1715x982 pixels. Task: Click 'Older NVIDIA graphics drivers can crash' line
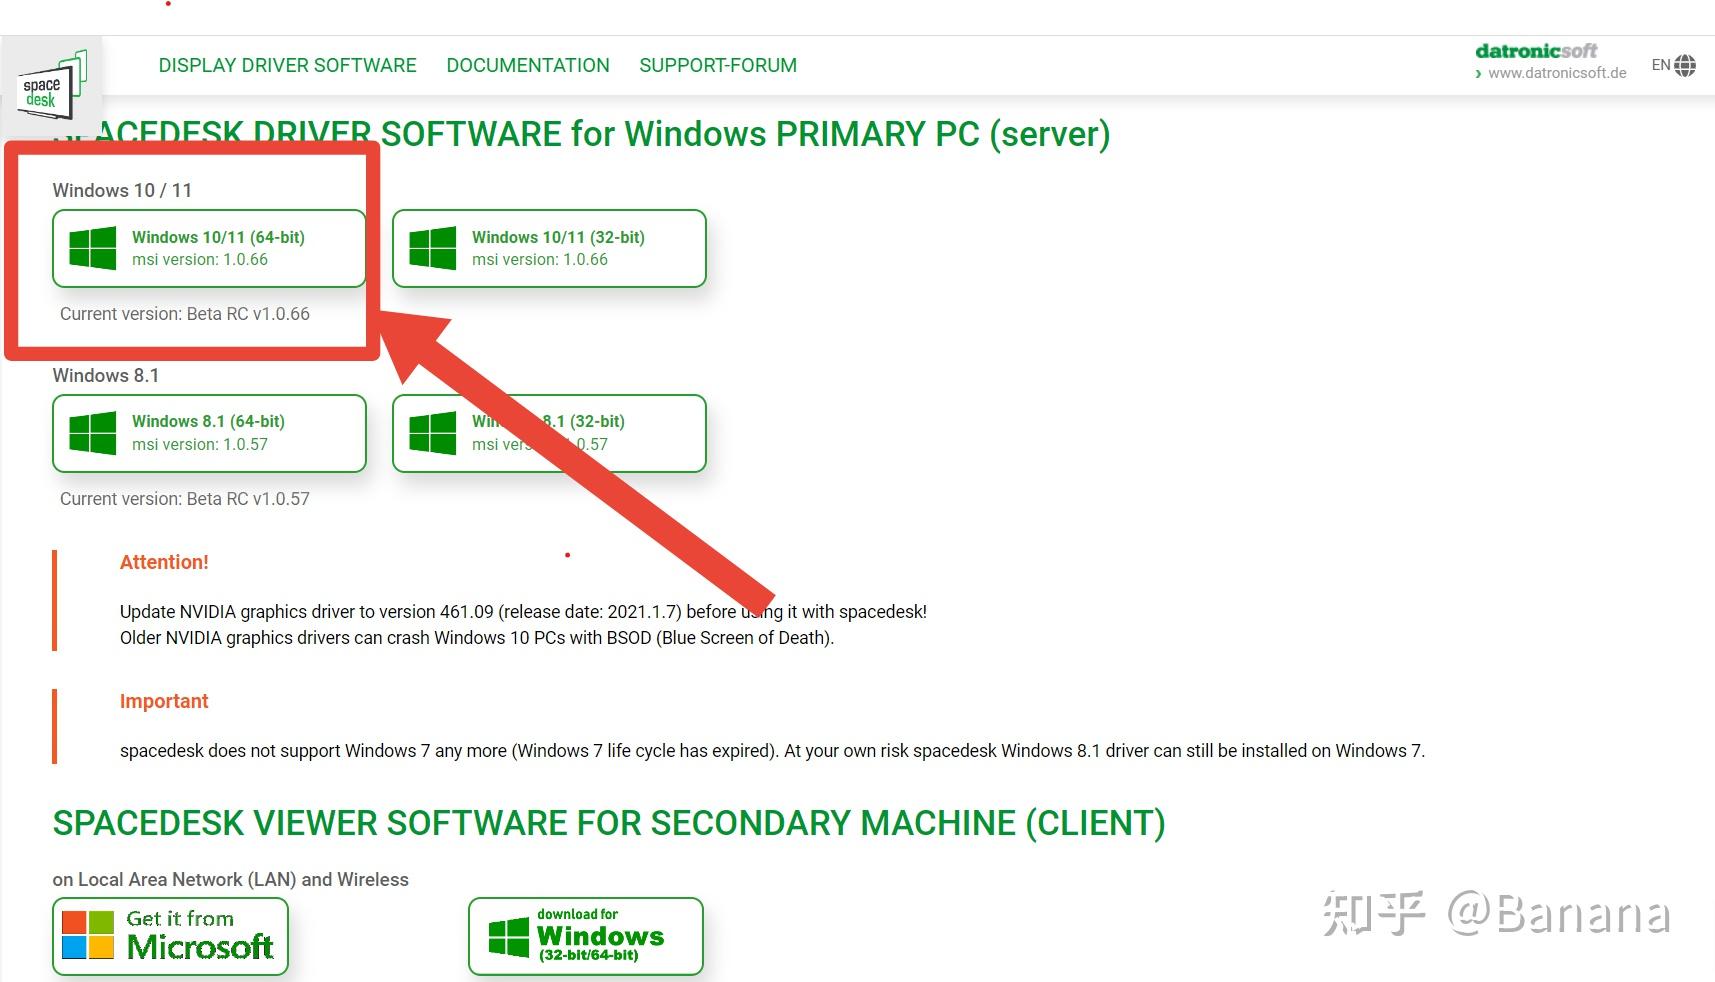(x=477, y=638)
